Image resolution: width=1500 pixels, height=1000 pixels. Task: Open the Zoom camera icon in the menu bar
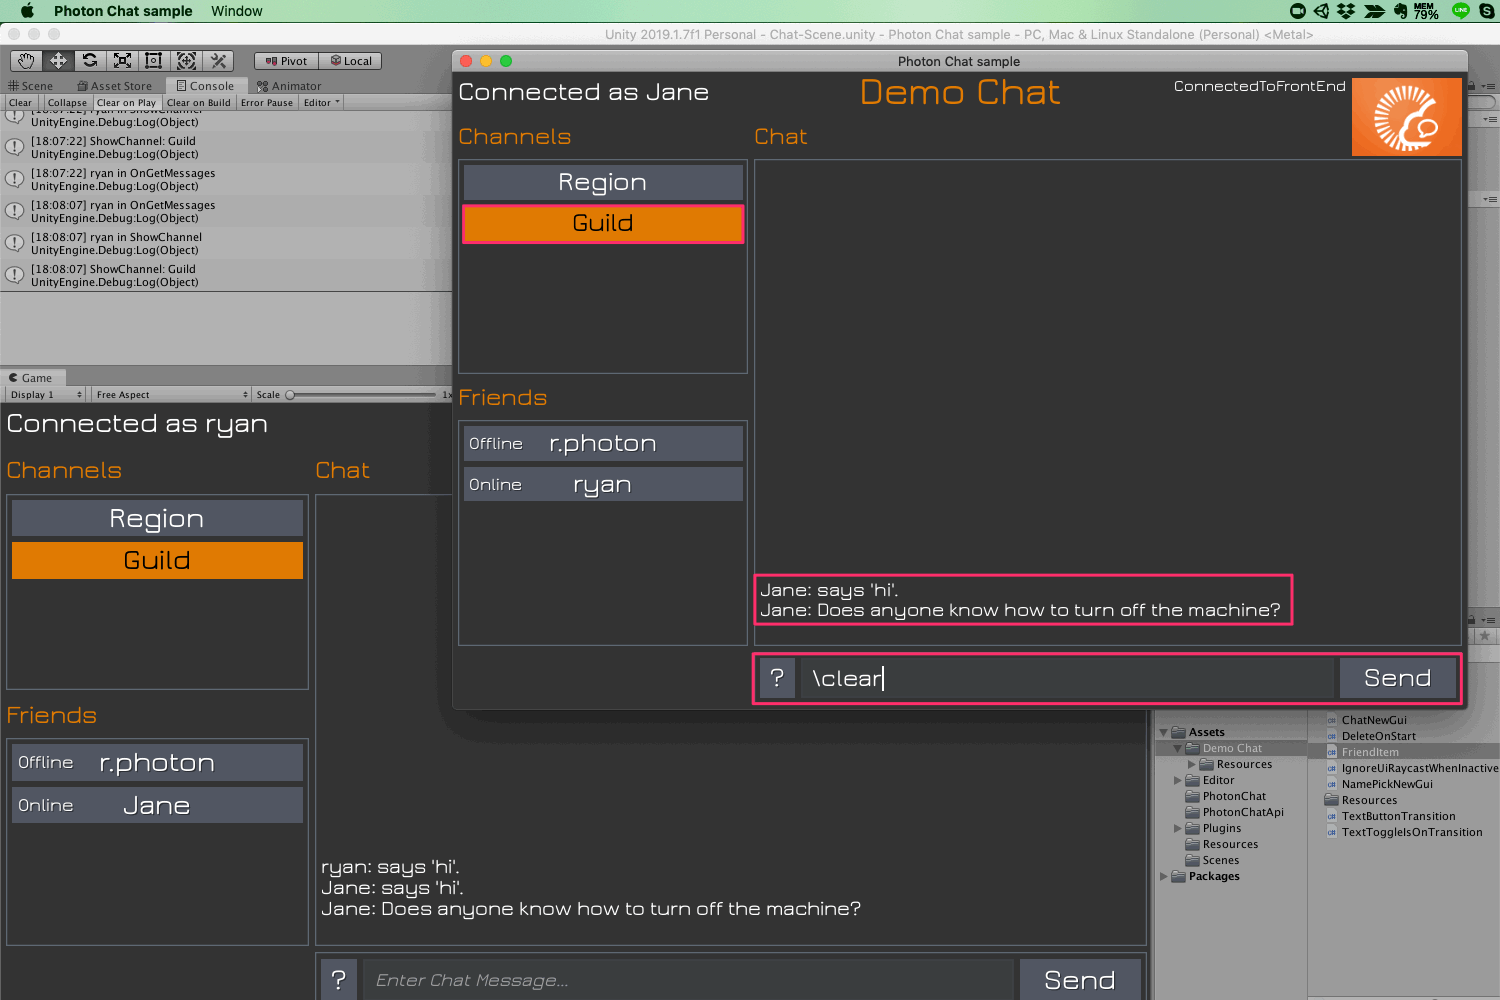pos(1298,11)
